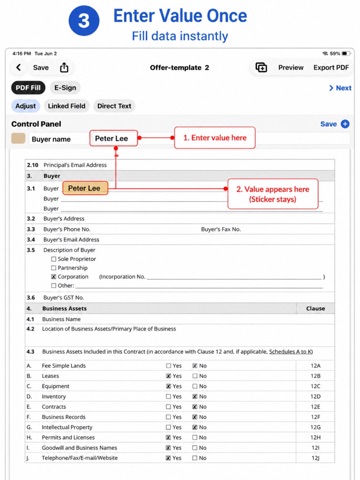Click the Business Name row
This screenshot has height=480, width=360.
pos(180,319)
